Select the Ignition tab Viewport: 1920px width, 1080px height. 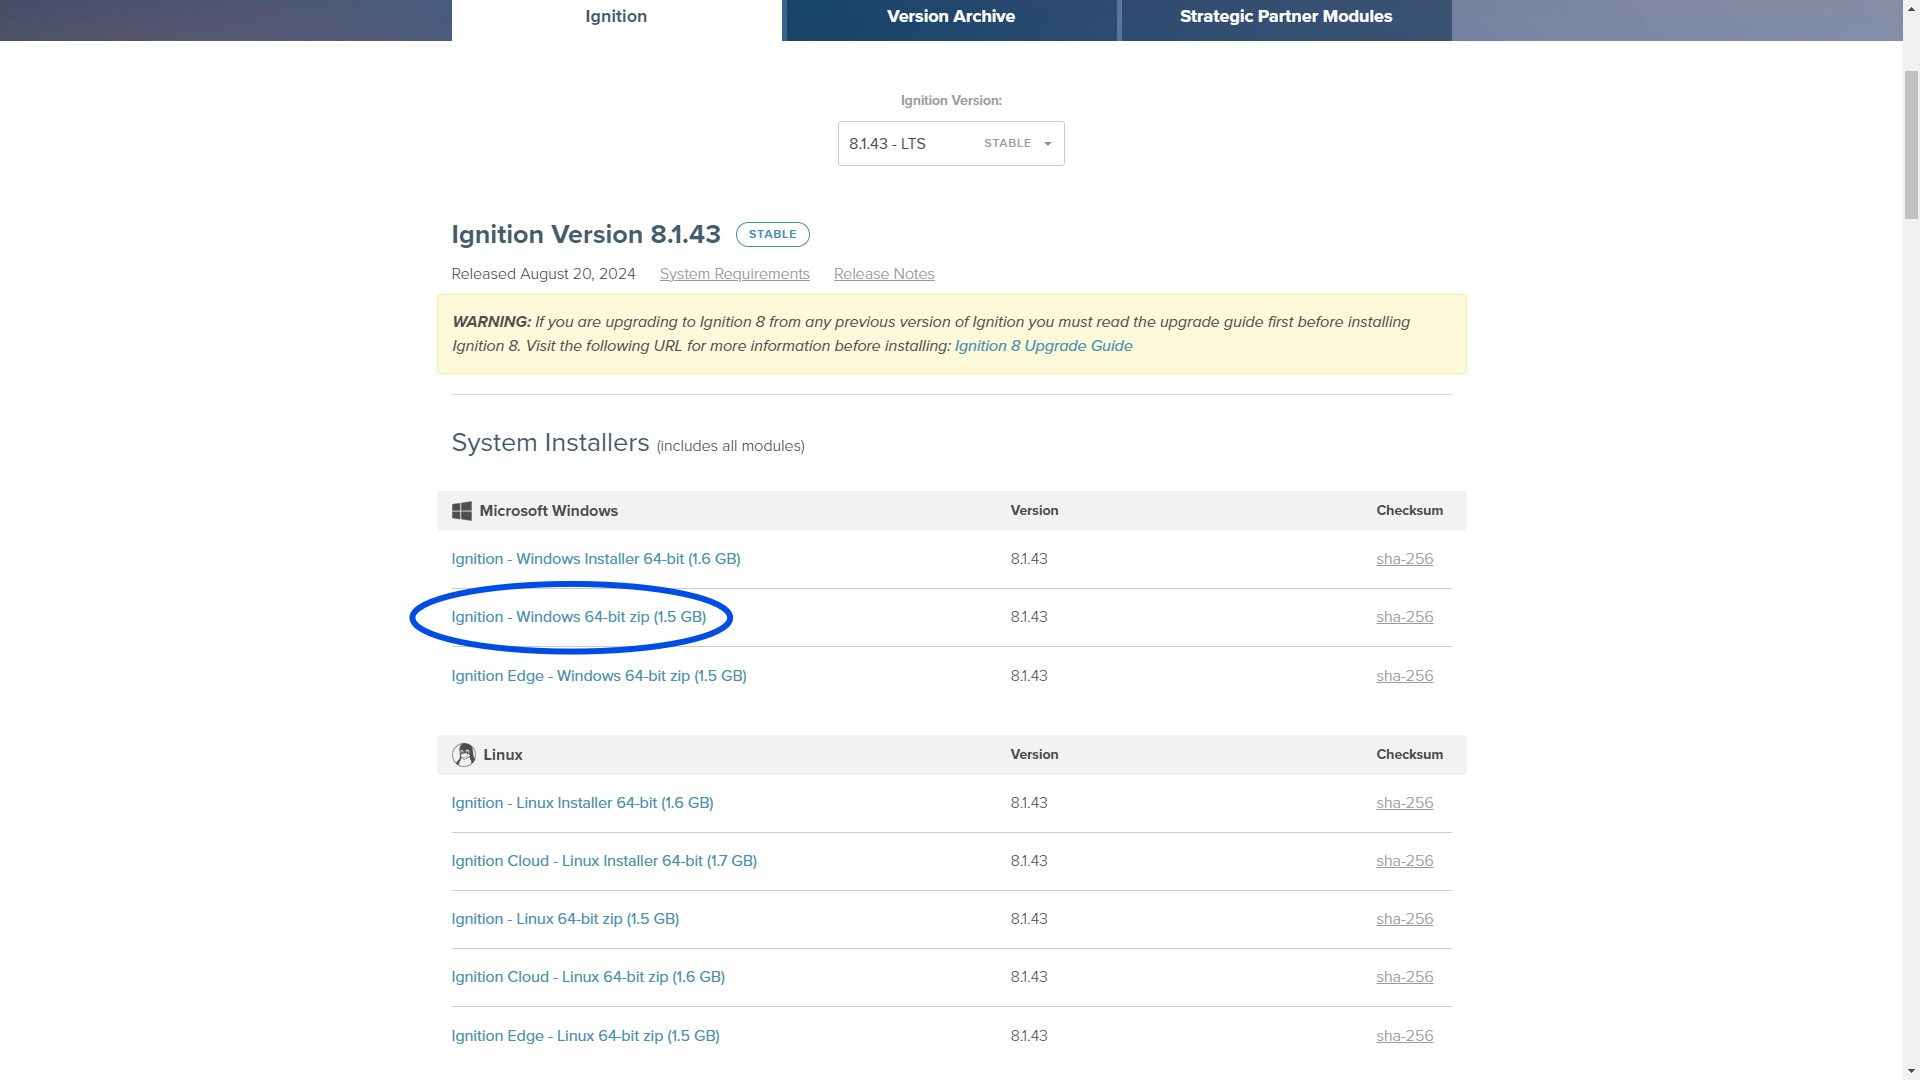tap(616, 17)
